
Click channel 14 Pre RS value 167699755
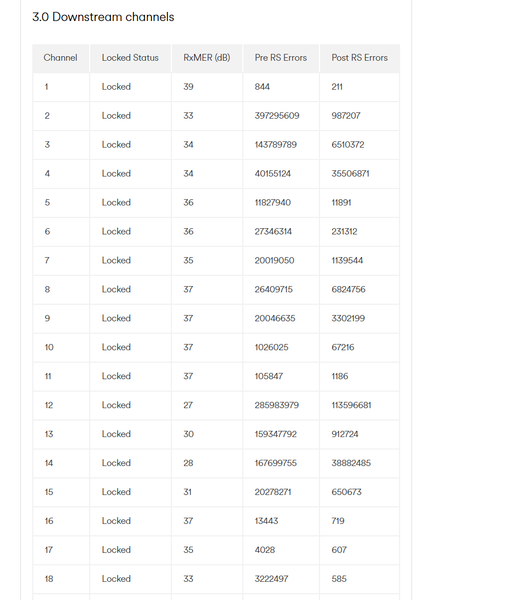(x=276, y=463)
